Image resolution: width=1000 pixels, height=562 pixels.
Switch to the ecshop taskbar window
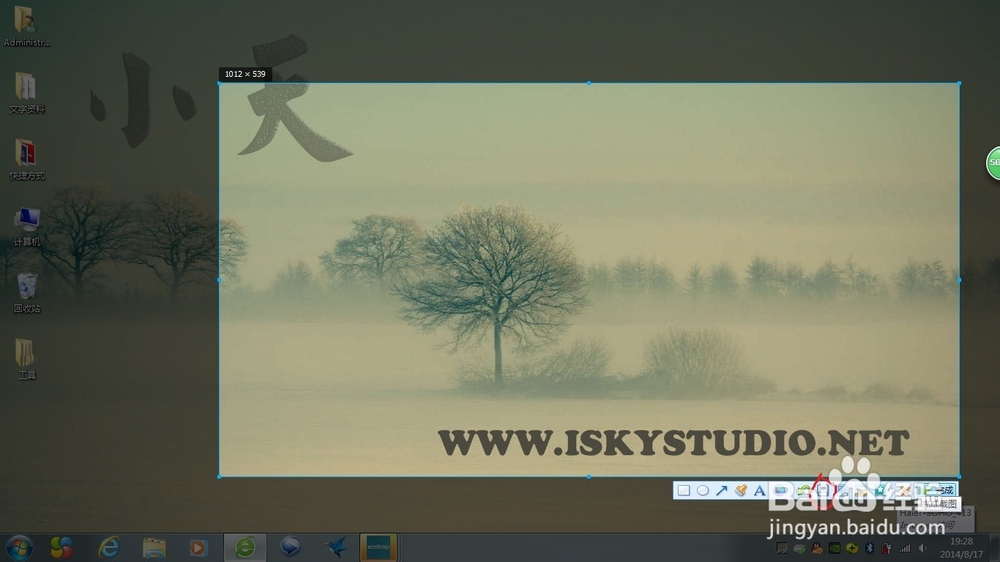[378, 547]
